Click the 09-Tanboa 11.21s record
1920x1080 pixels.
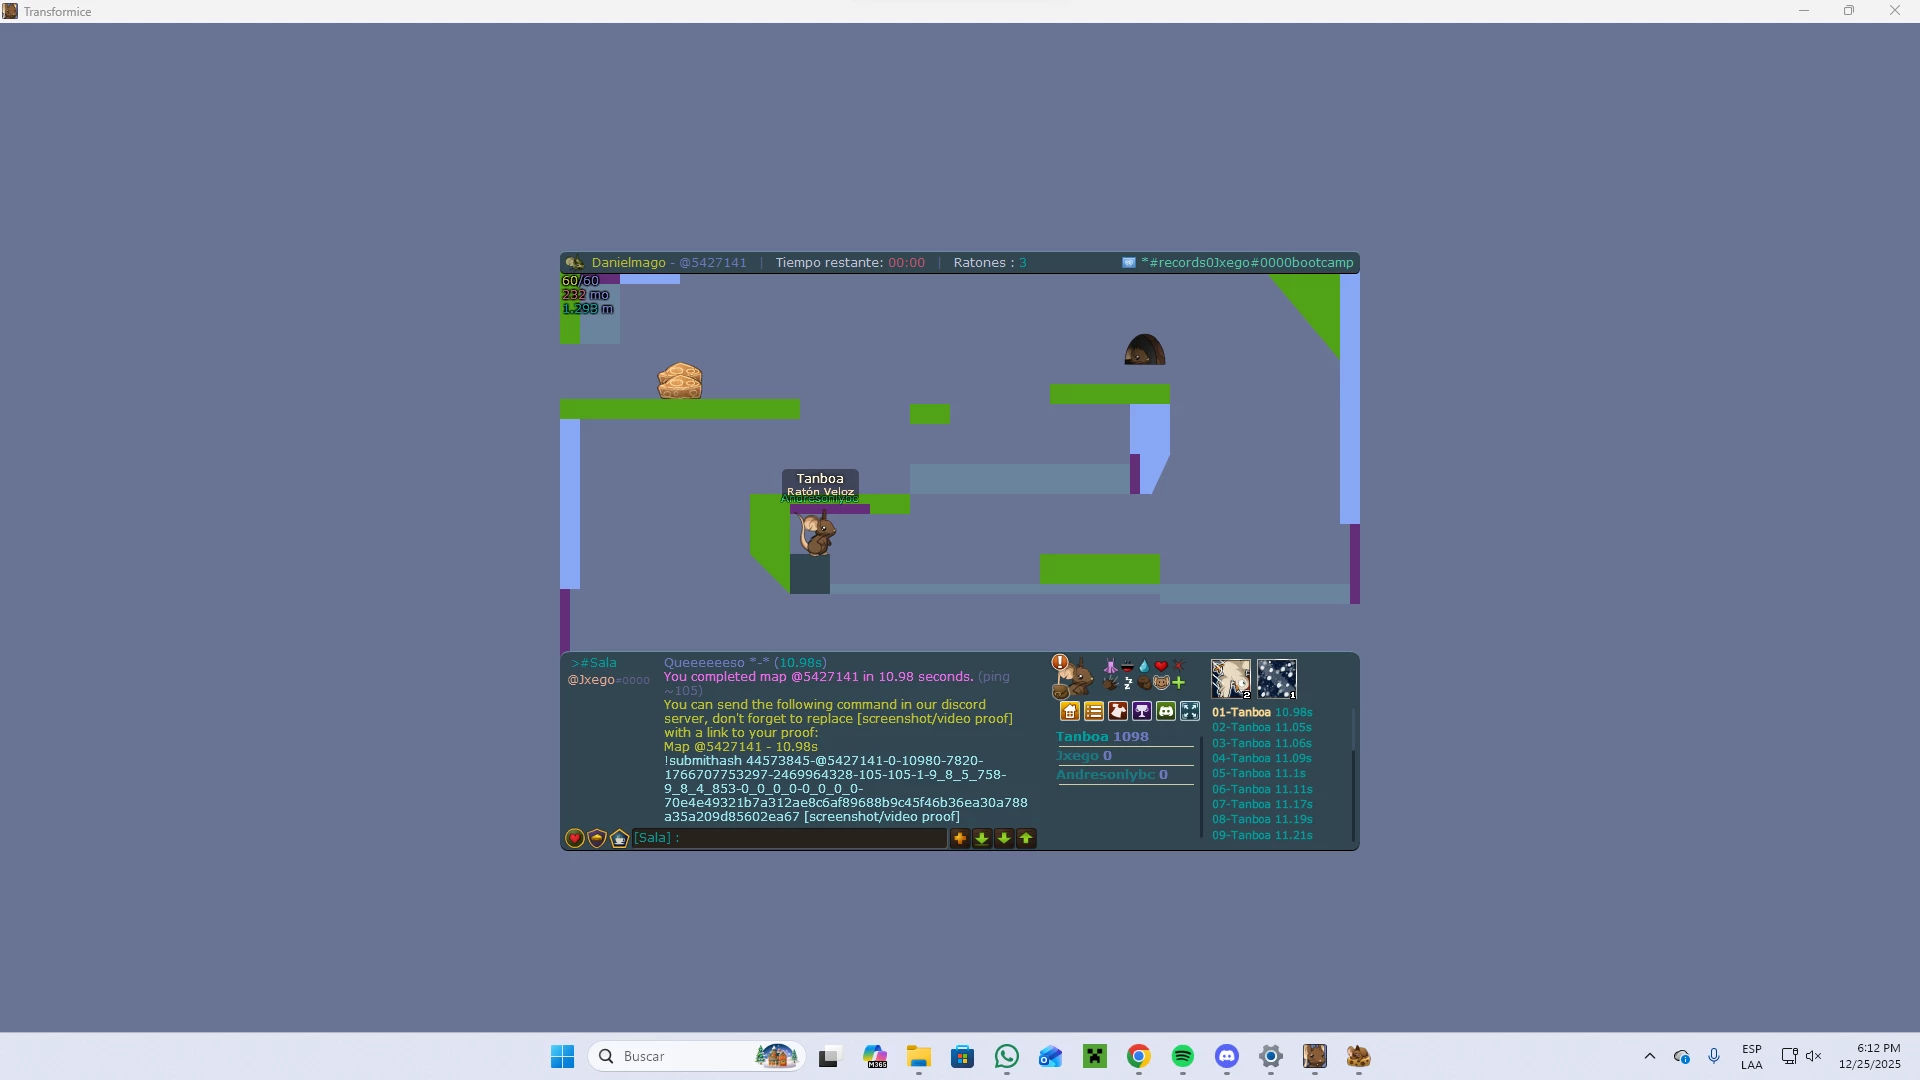[1262, 835]
